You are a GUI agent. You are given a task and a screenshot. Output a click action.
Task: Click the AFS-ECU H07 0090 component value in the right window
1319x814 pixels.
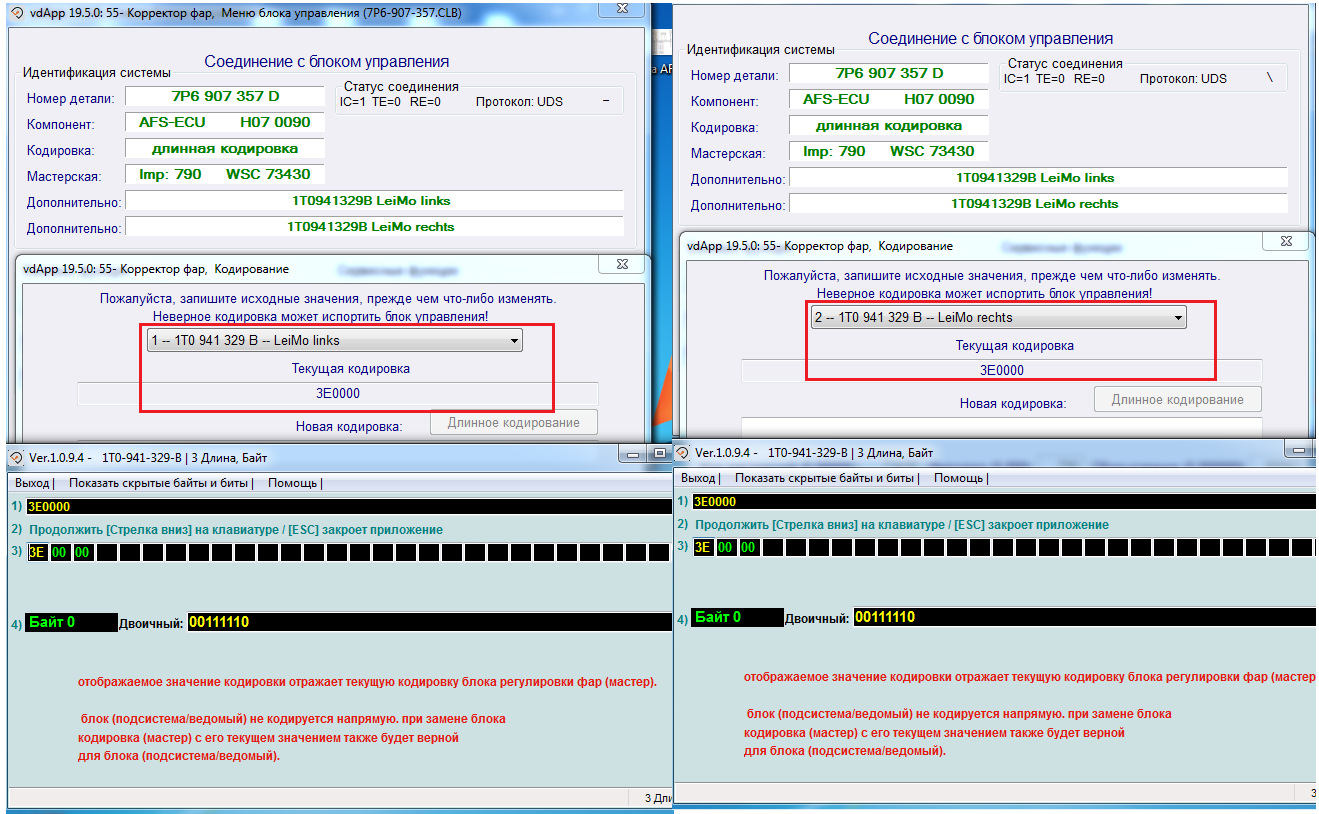(889, 99)
